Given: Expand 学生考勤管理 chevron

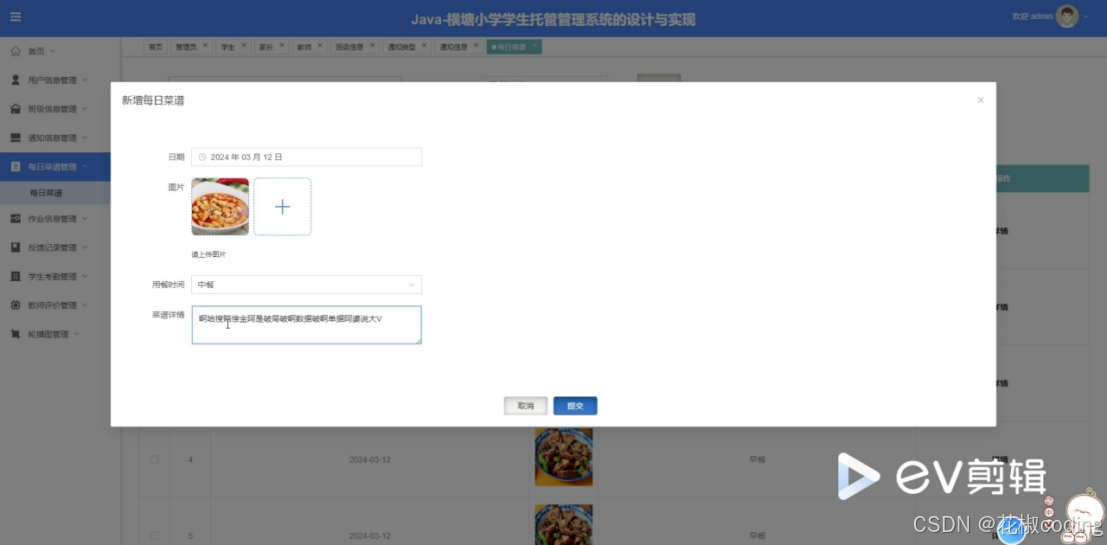Looking at the screenshot, I should [85, 277].
